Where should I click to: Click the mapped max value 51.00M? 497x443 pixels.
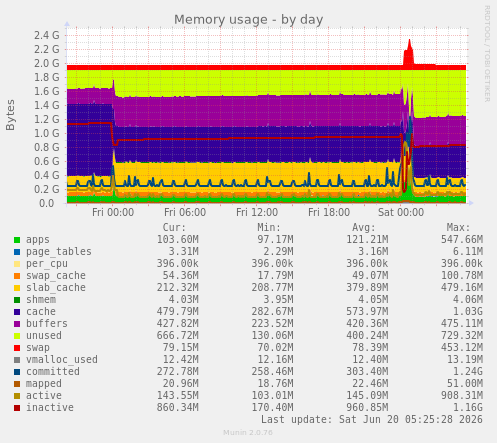[465, 384]
